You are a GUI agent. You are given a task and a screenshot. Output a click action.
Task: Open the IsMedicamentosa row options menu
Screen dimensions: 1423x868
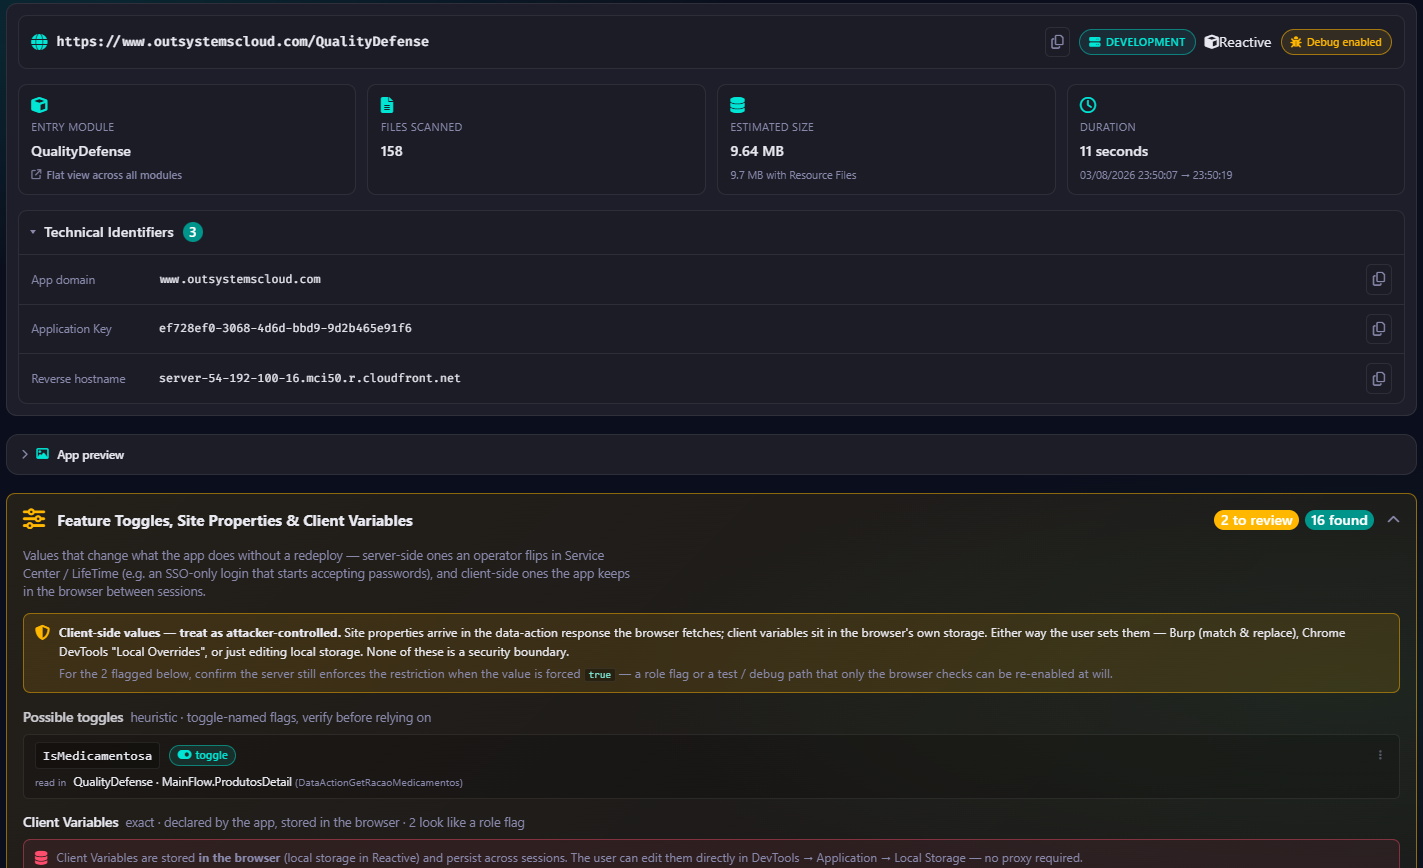[x=1380, y=755]
